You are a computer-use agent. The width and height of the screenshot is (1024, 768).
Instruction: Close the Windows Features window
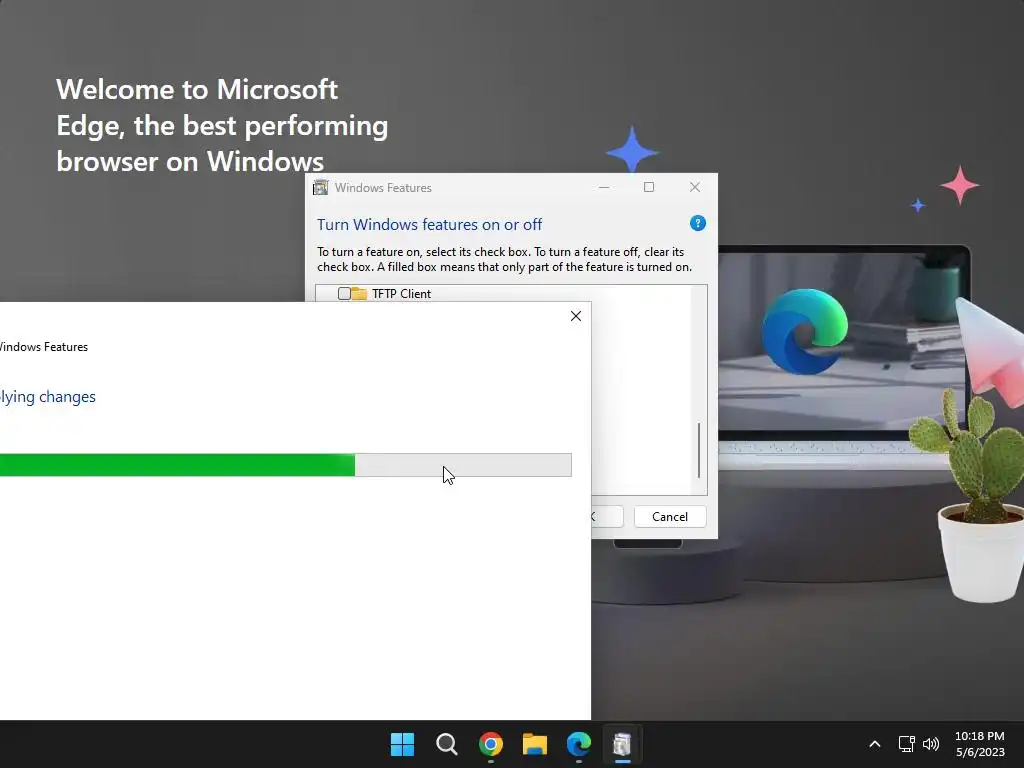pos(695,187)
